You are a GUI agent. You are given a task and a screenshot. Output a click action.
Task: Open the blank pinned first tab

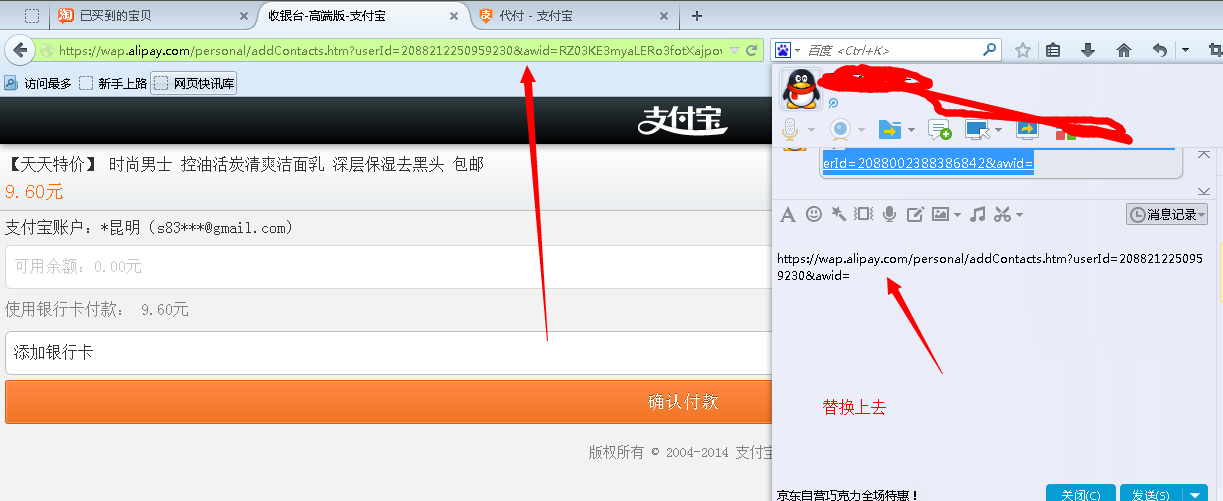[32, 15]
